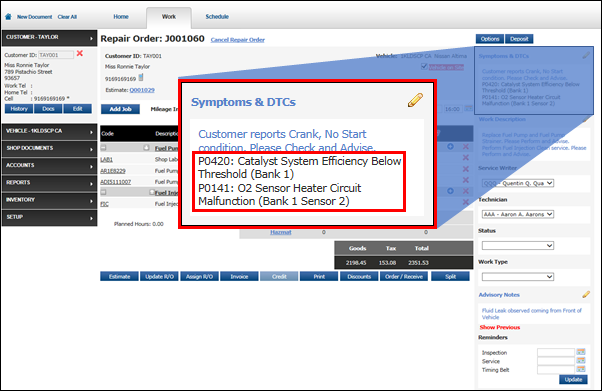Remove the Fuel Injection job using its X icon
This screenshot has height=391, width=602.
tap(466, 191)
